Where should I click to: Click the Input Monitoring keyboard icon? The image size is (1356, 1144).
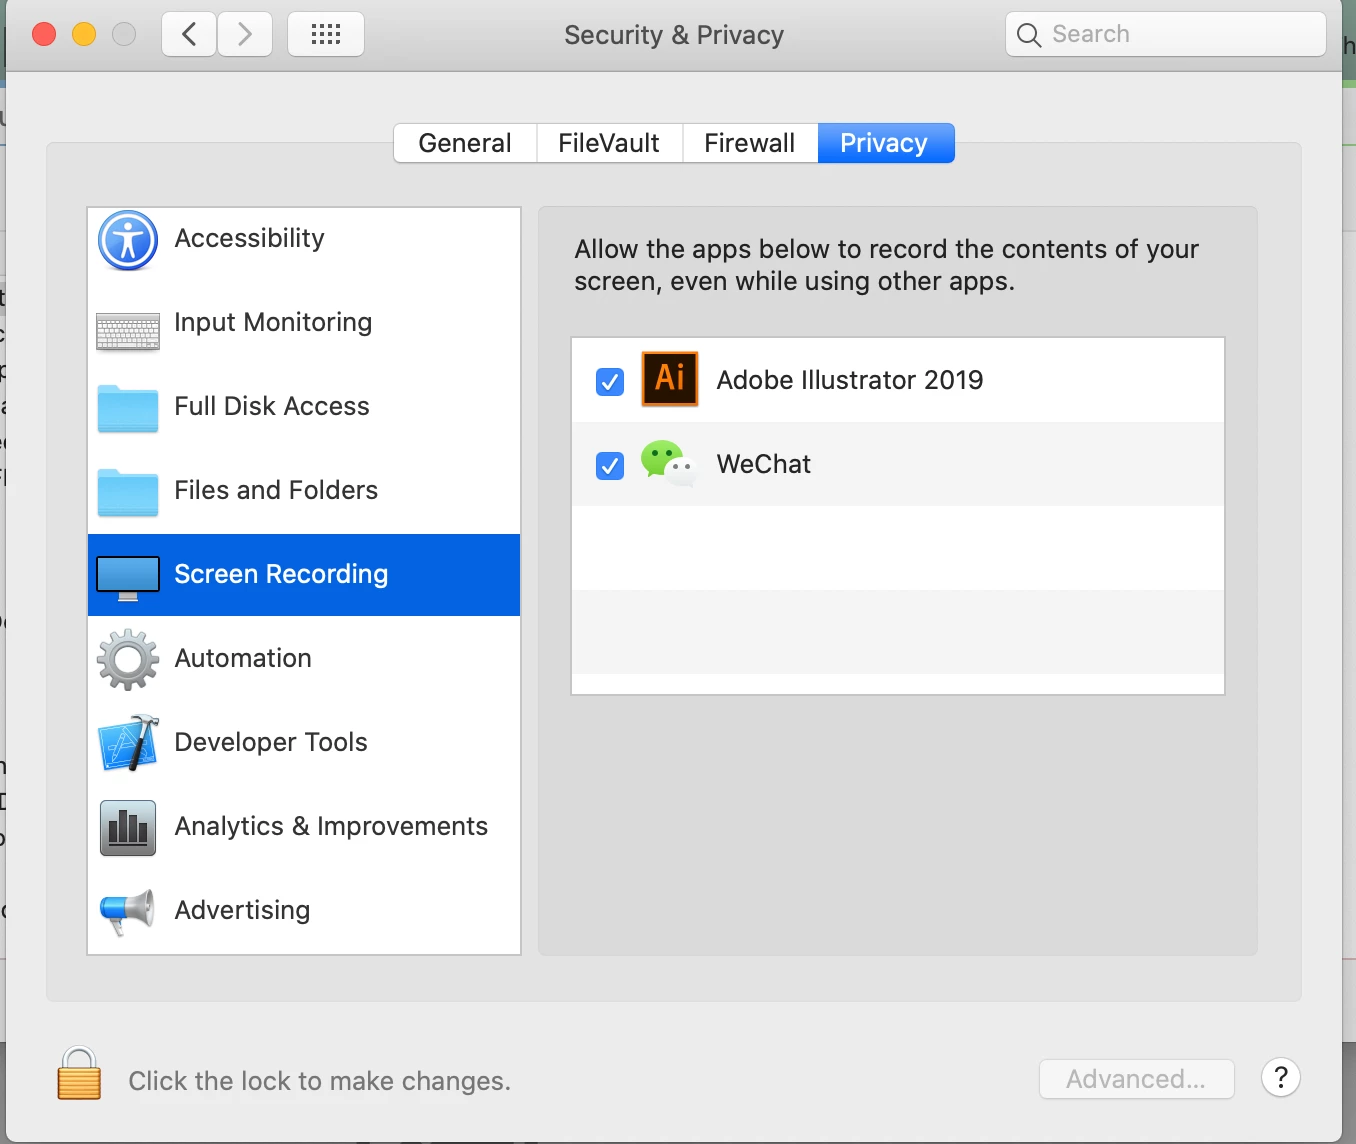click(128, 332)
